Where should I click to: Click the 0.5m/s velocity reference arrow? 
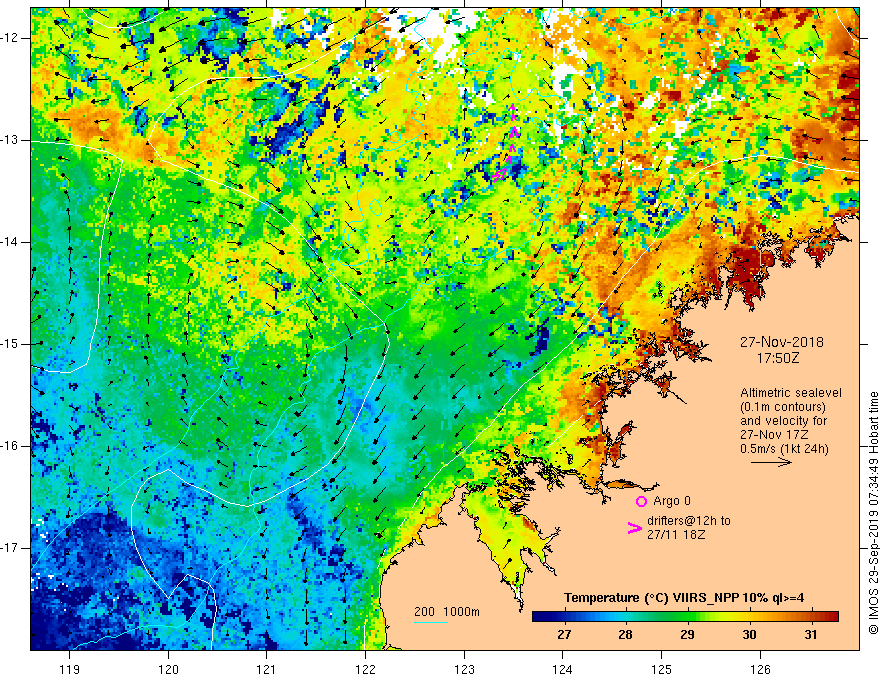(x=771, y=462)
